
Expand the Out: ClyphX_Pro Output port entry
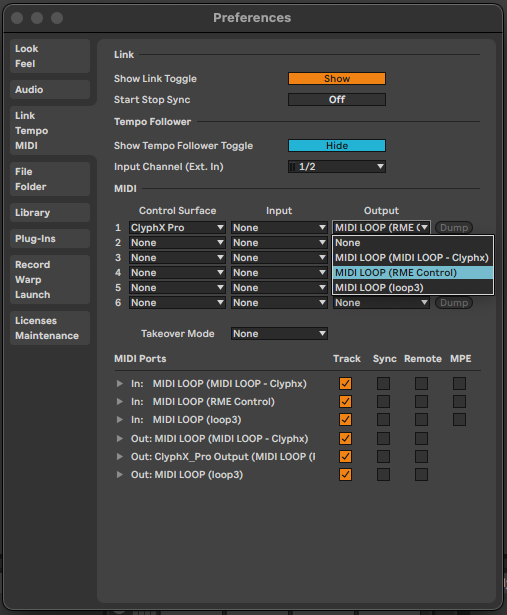[120, 457]
